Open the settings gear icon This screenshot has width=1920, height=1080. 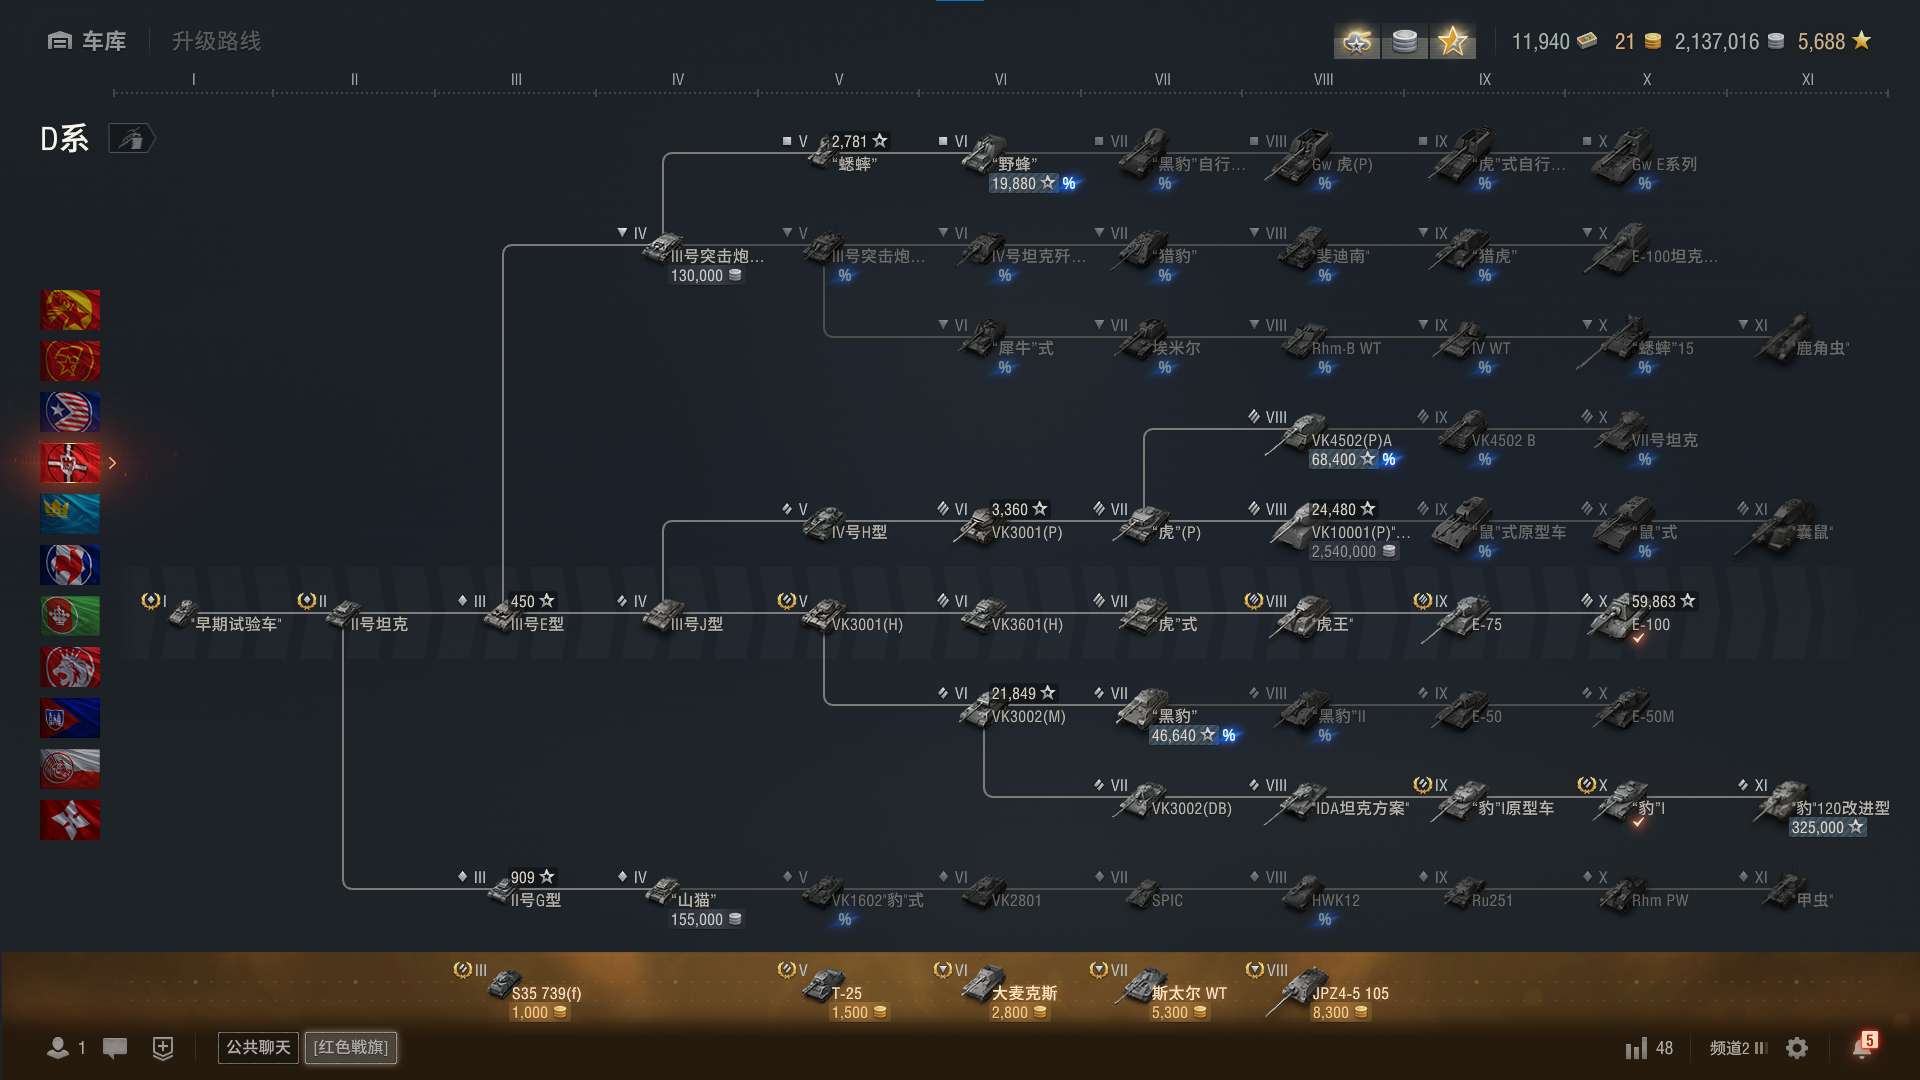coord(1797,1048)
